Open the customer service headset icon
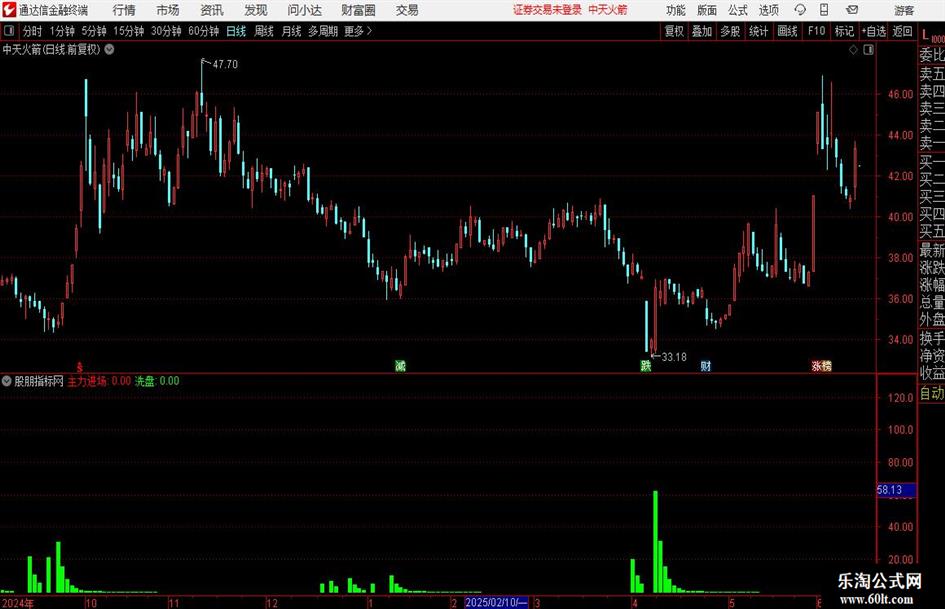Viewport: 945px width, 609px height. [x=800, y=10]
